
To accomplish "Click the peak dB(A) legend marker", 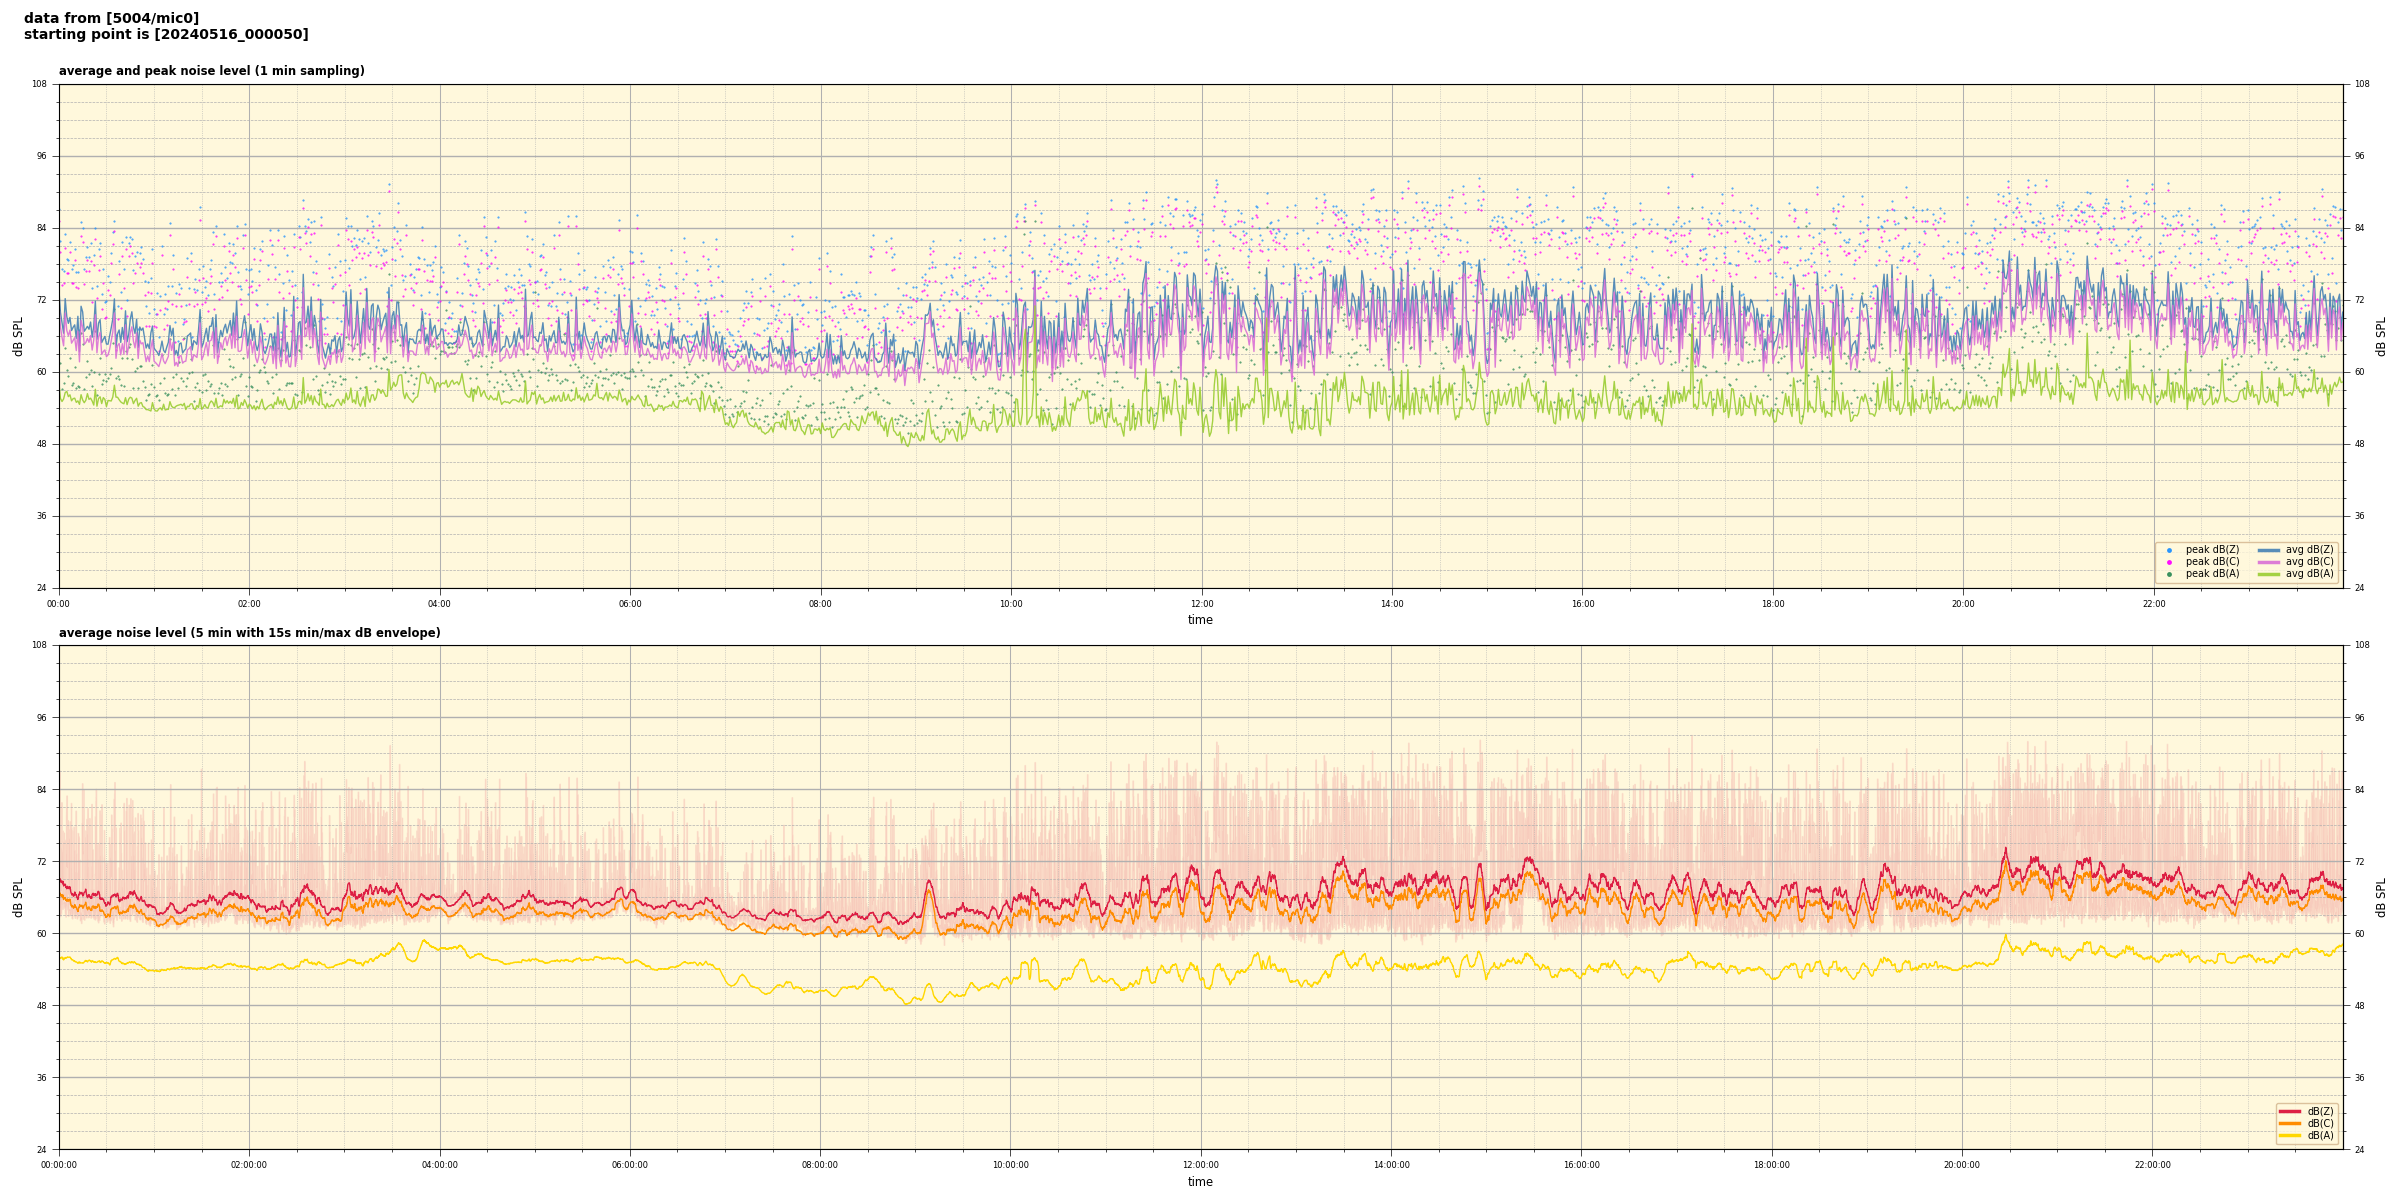I will (2169, 574).
